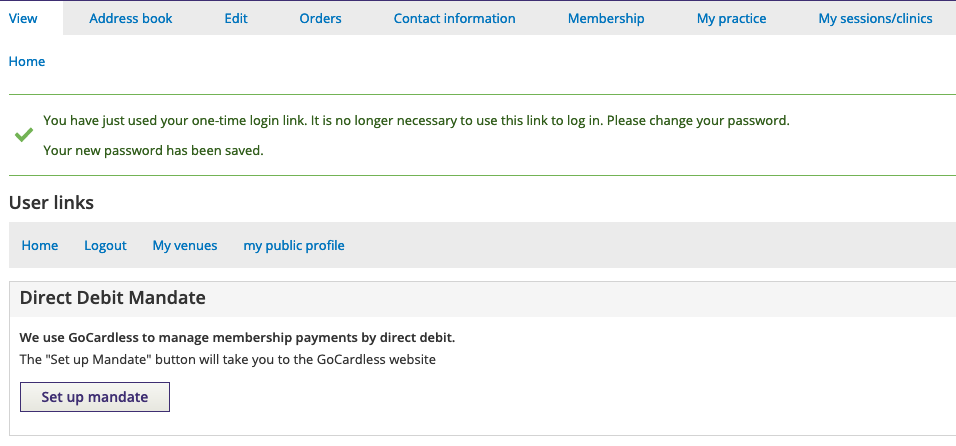This screenshot has height=446, width=956.
Task: Go to the Orders tab
Action: point(320,18)
